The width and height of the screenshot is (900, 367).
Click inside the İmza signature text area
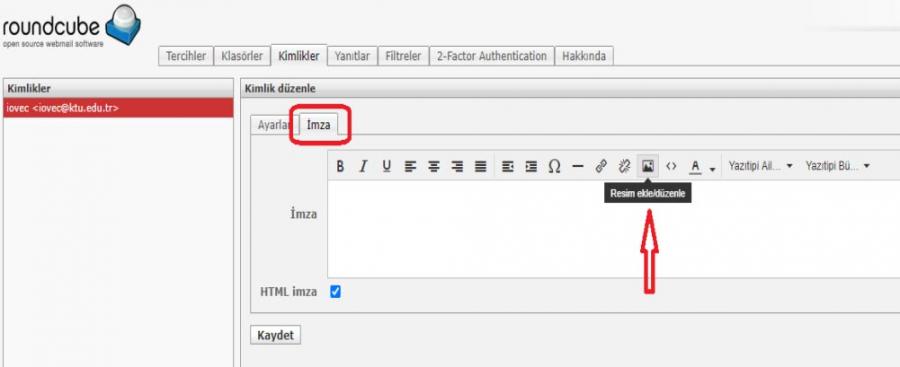pos(613,229)
